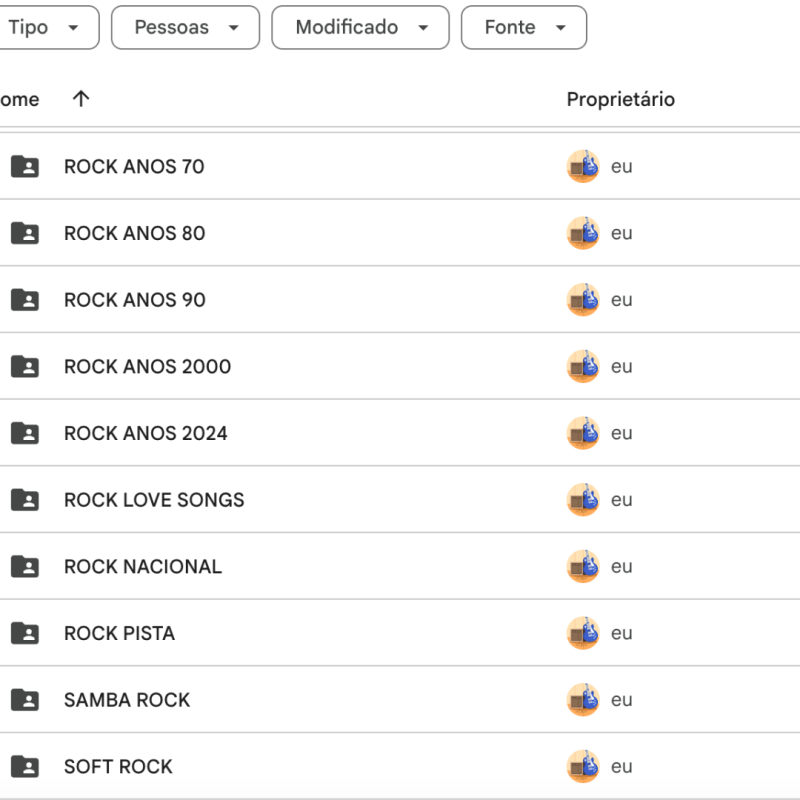Image resolution: width=800 pixels, height=800 pixels.
Task: Click owner avatar for ROCK NACIONAL
Action: click(583, 567)
